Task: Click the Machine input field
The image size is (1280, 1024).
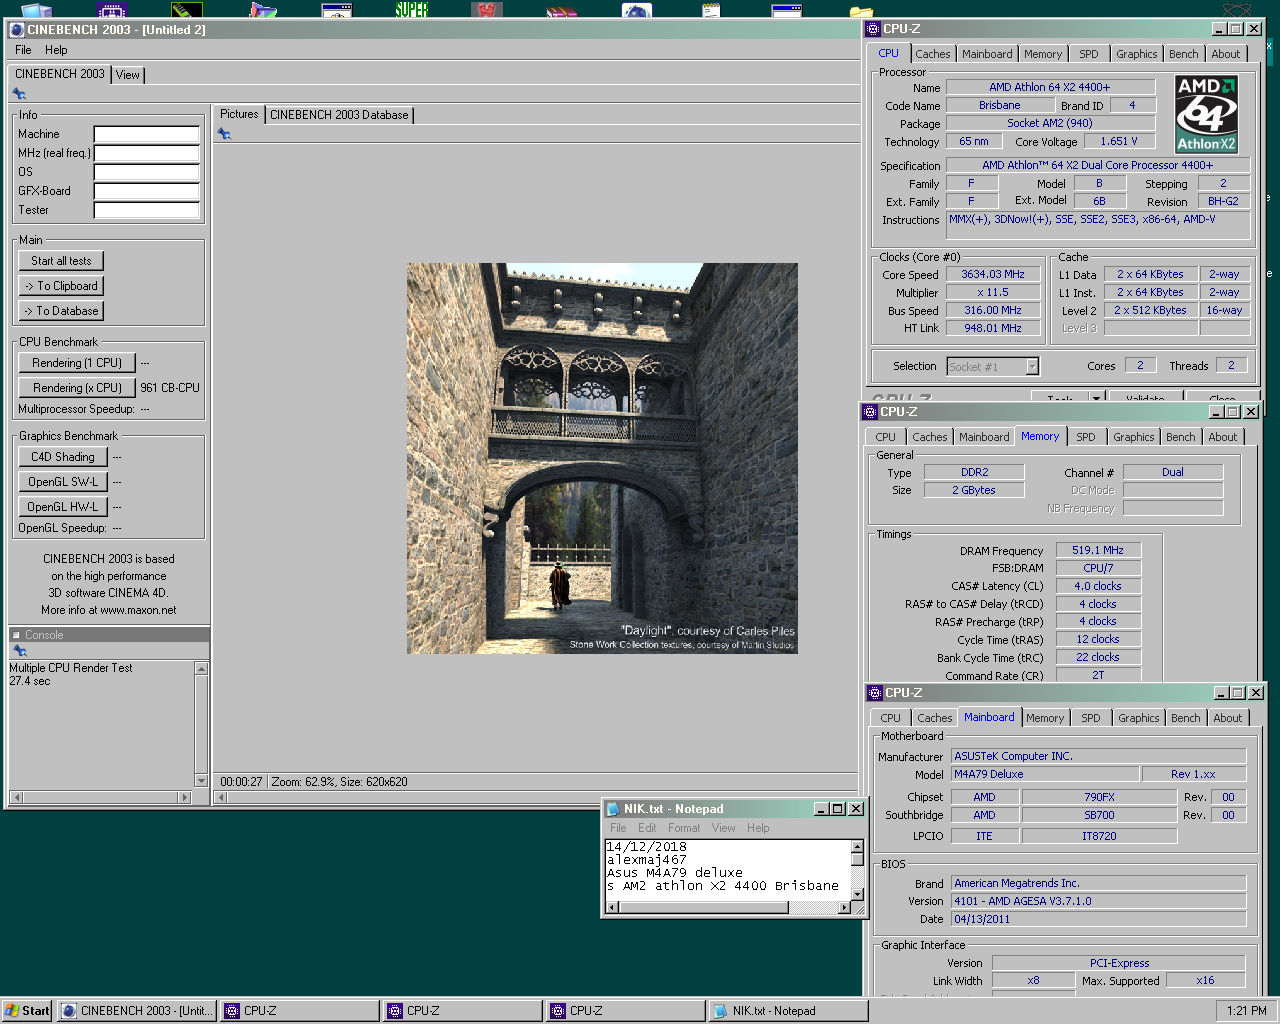Action: (147, 134)
